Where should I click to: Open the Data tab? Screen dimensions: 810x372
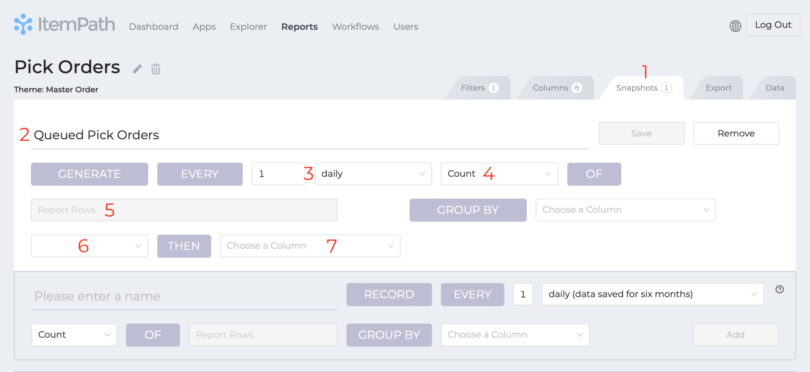774,88
